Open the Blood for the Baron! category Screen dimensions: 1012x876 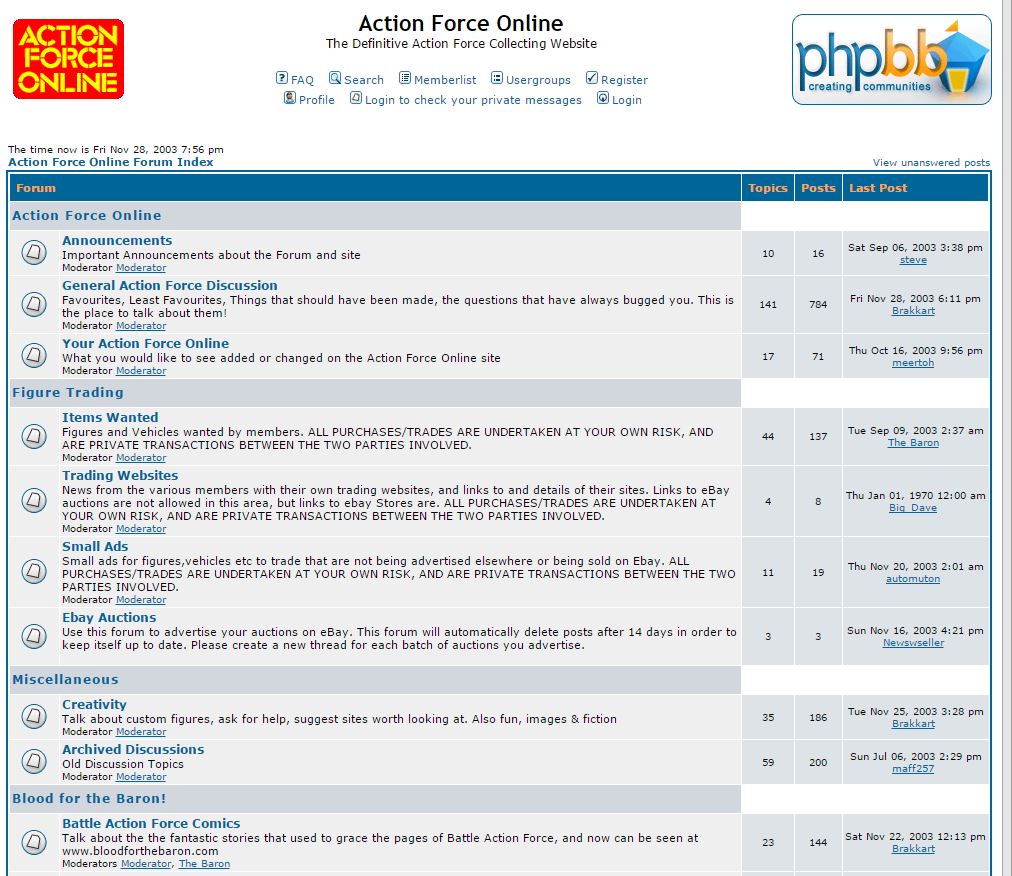[89, 799]
